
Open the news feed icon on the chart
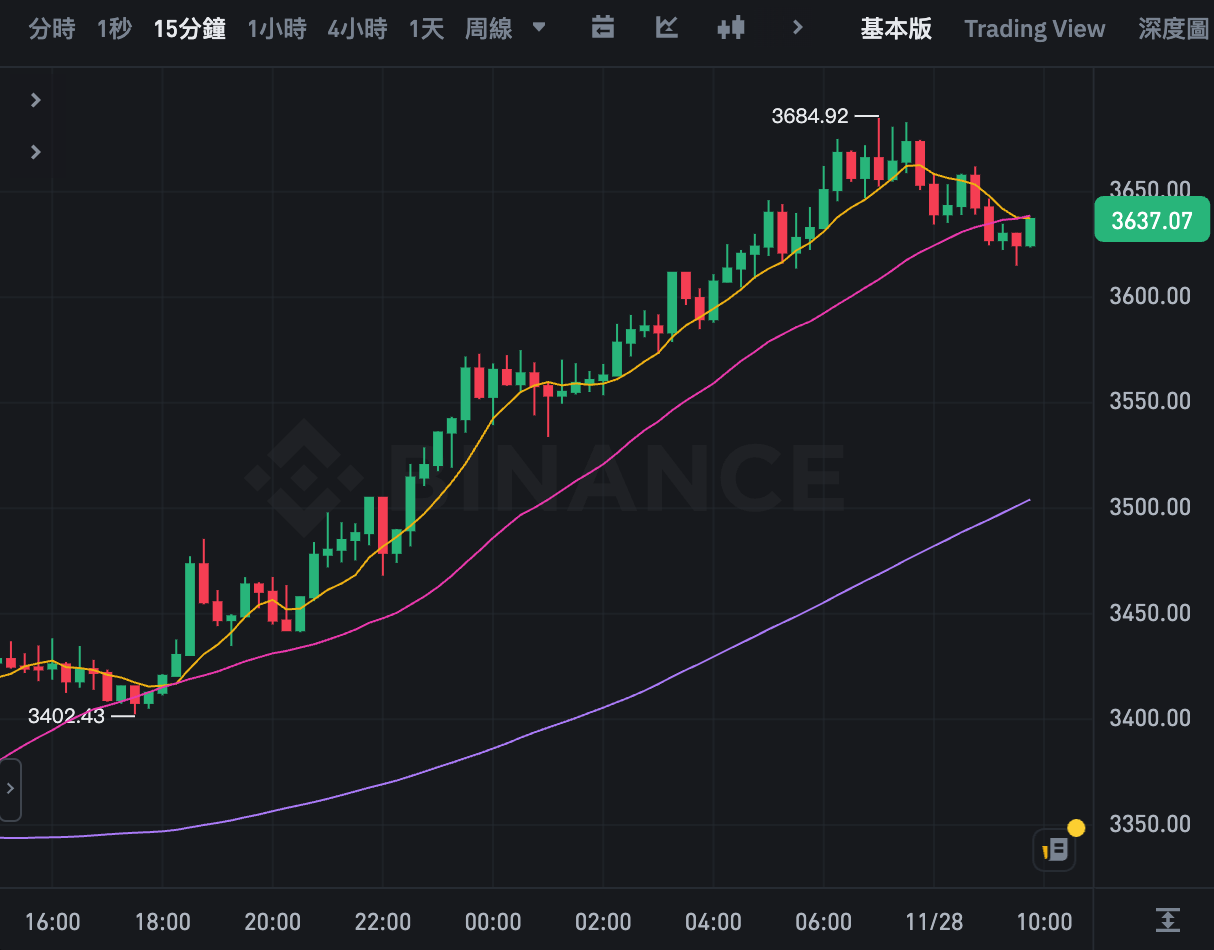coord(1054,851)
